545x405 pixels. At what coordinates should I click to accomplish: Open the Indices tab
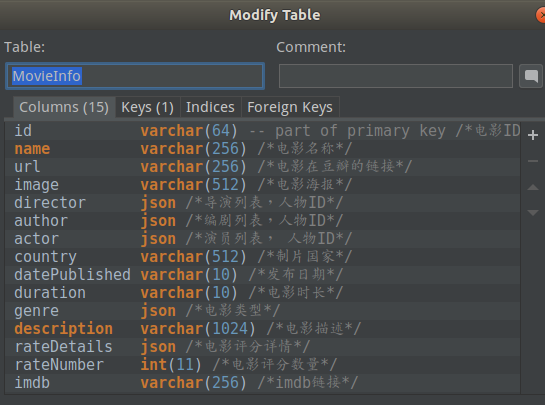[x=210, y=107]
